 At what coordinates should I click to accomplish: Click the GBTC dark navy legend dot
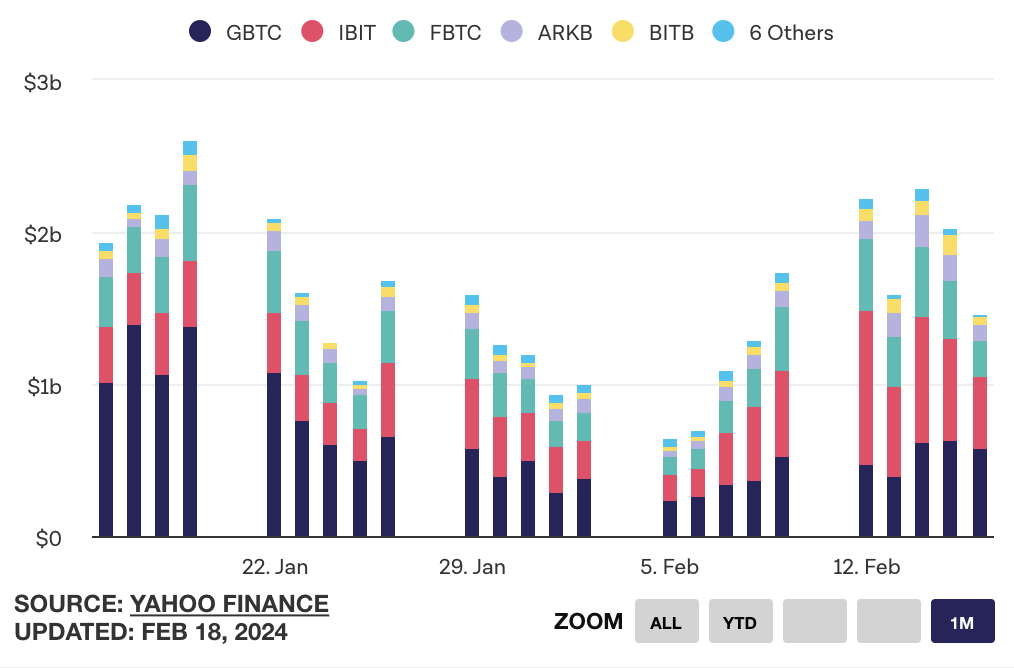pos(200,32)
